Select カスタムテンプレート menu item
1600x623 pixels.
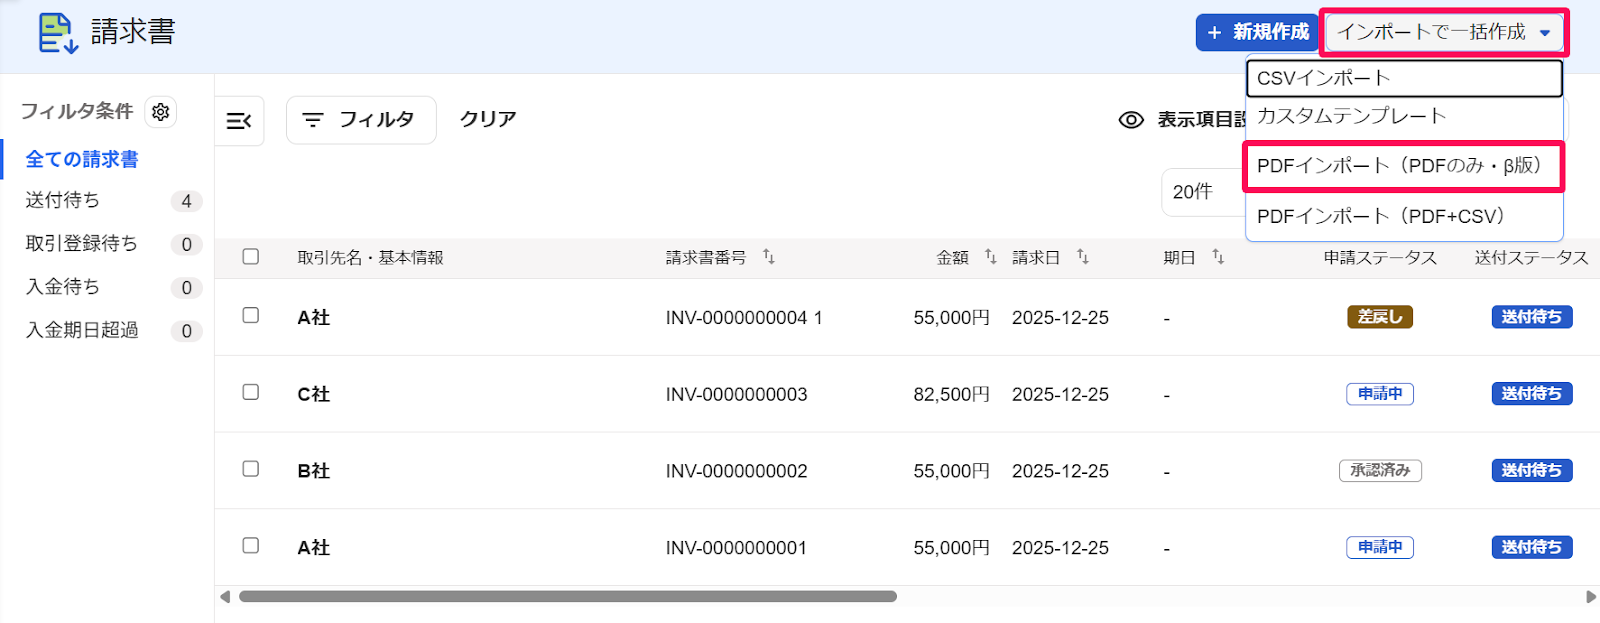[1404, 116]
